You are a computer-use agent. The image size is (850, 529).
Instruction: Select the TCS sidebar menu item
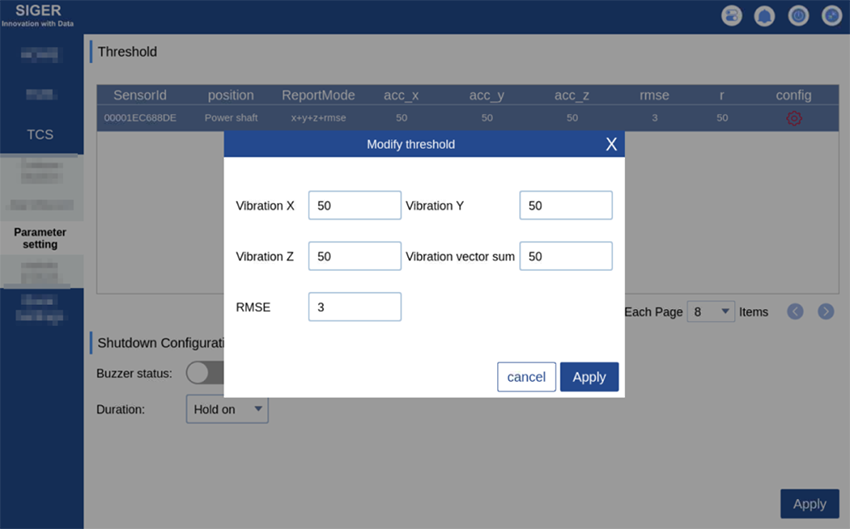(40, 134)
